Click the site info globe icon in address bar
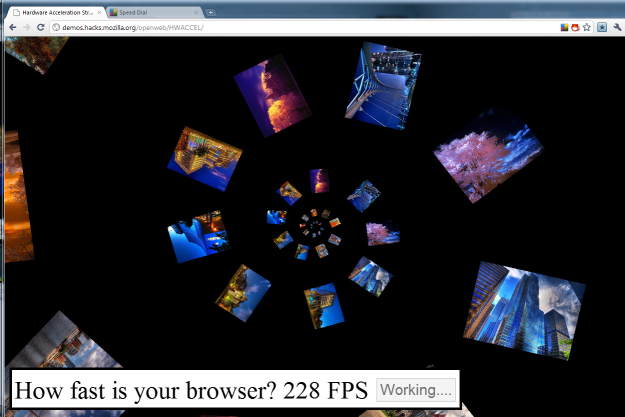The width and height of the screenshot is (625, 417). tap(56, 27)
